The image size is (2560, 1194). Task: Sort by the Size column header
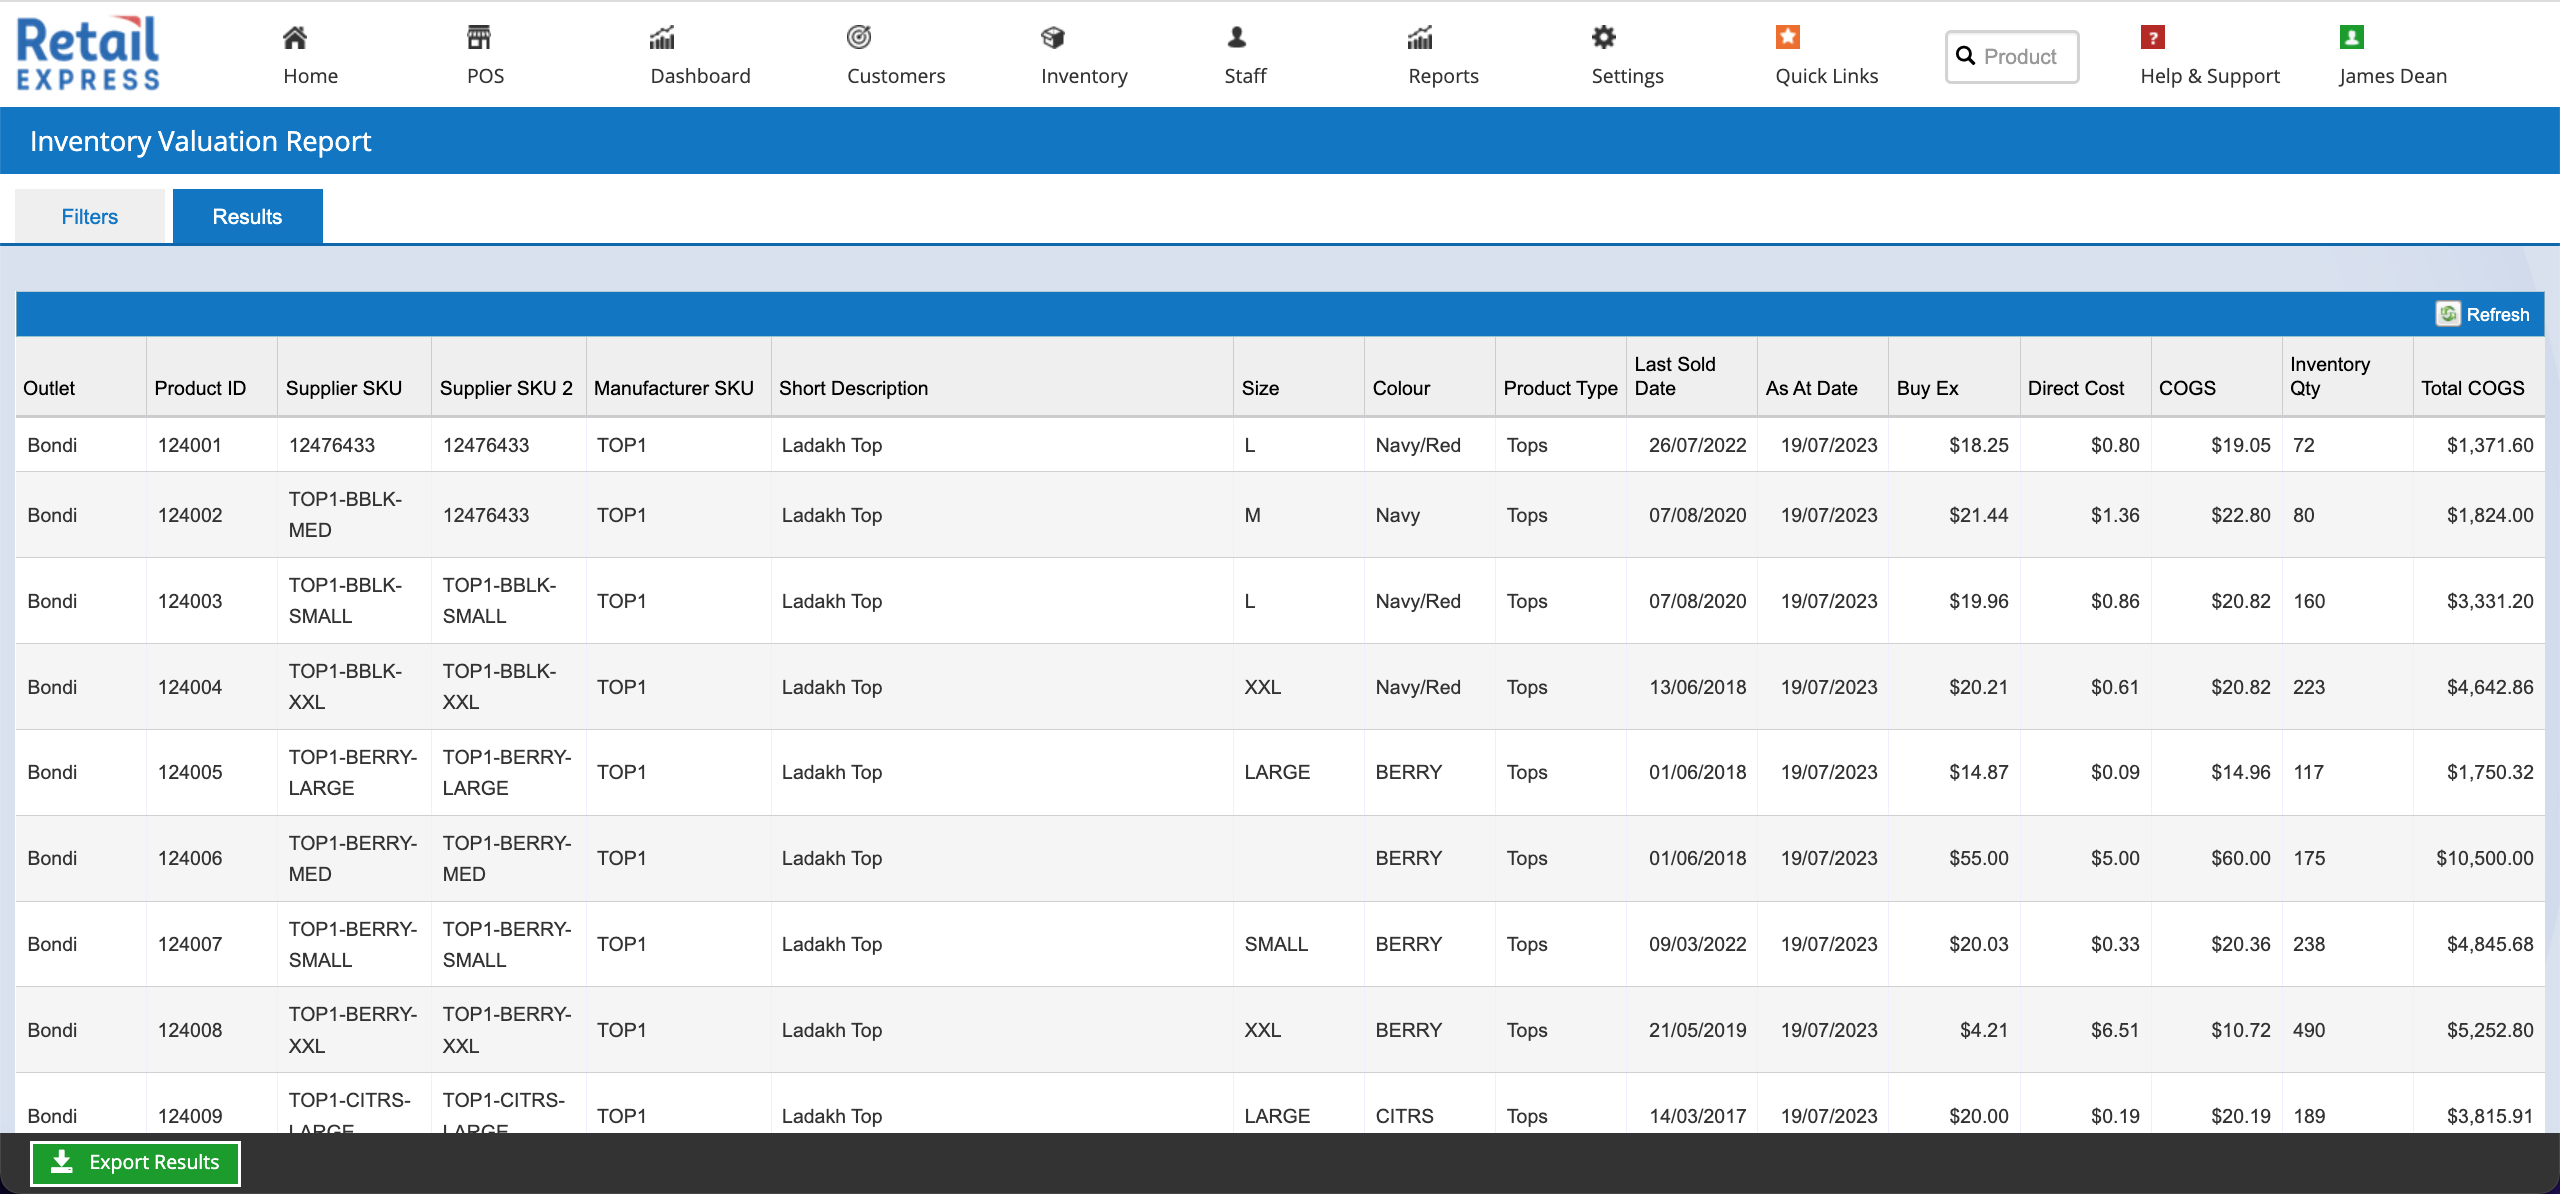pos(1260,388)
